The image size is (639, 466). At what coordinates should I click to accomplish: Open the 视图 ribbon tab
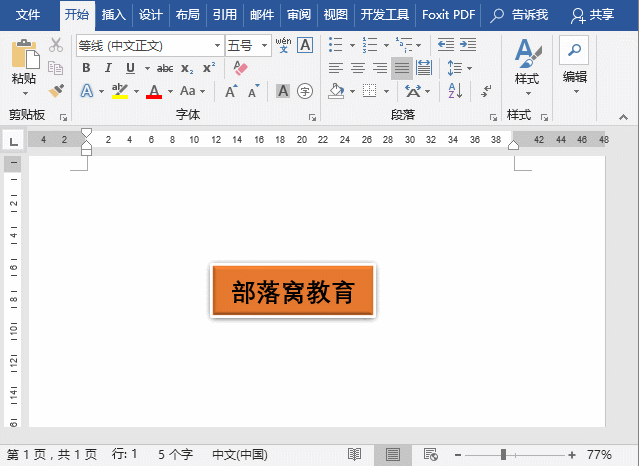coord(336,15)
